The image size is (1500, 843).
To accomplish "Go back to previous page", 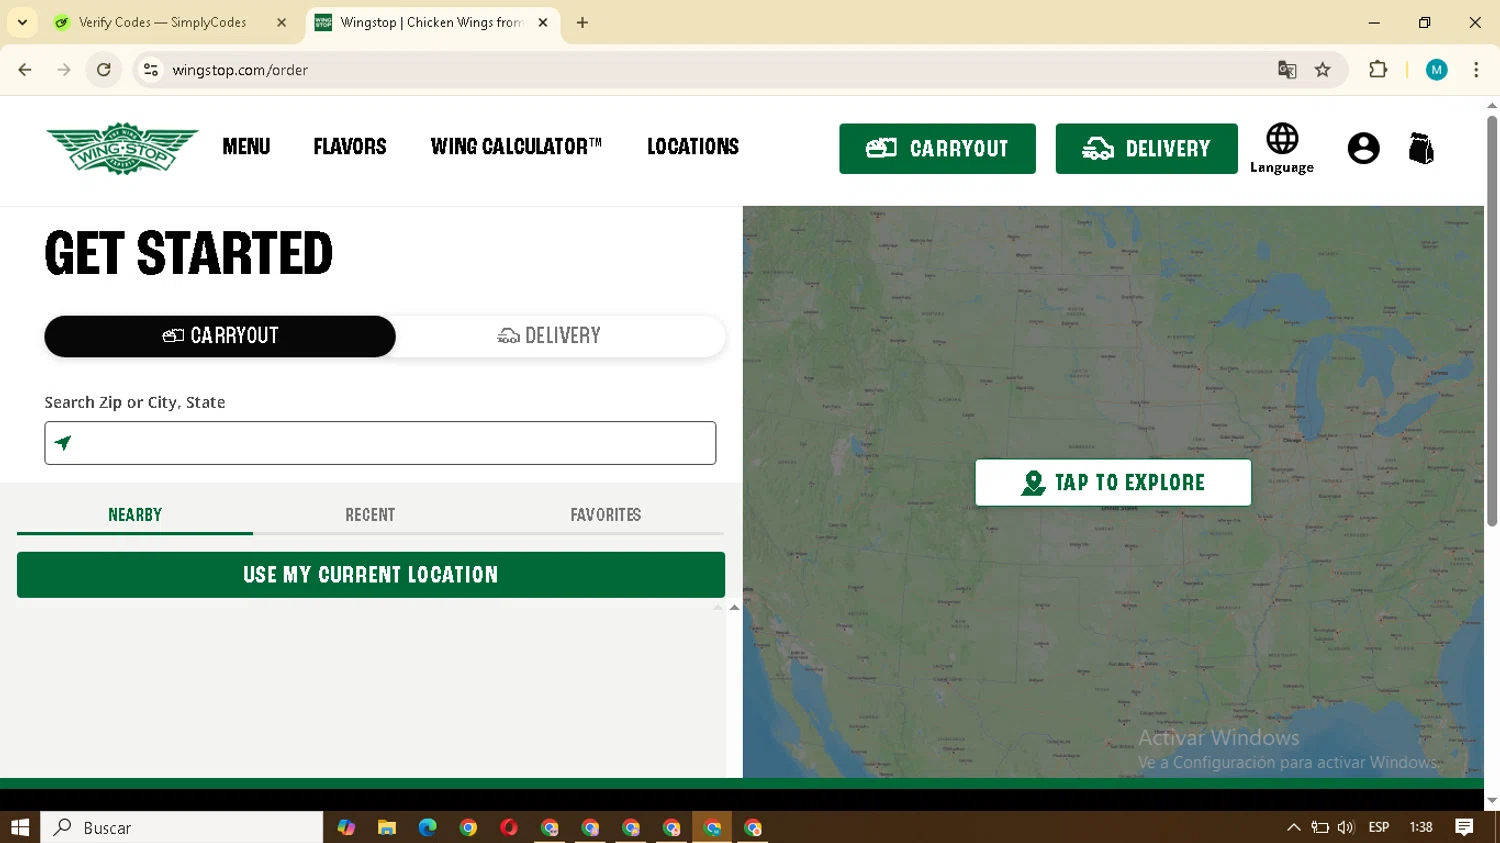I will [25, 70].
